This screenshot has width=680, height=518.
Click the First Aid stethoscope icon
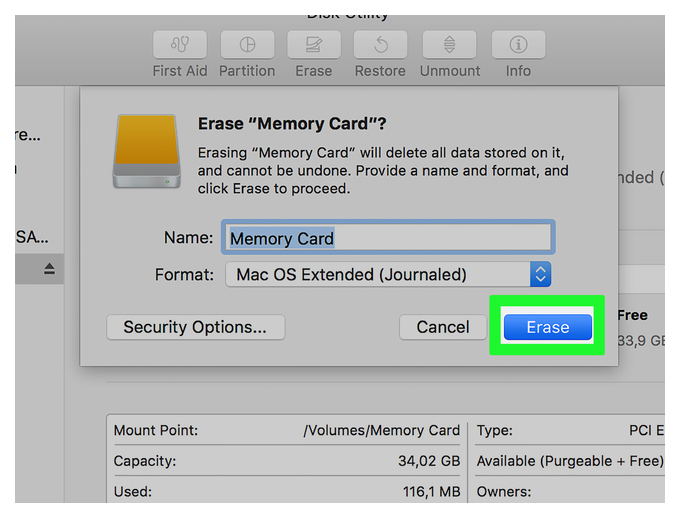click(x=180, y=44)
